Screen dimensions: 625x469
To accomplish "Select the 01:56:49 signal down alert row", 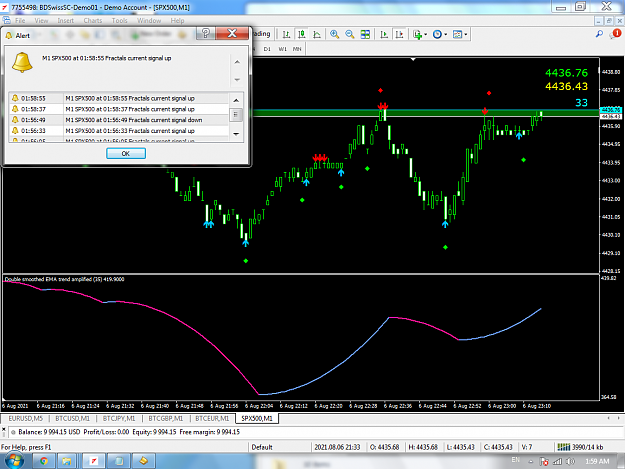I will pyautogui.click(x=119, y=120).
